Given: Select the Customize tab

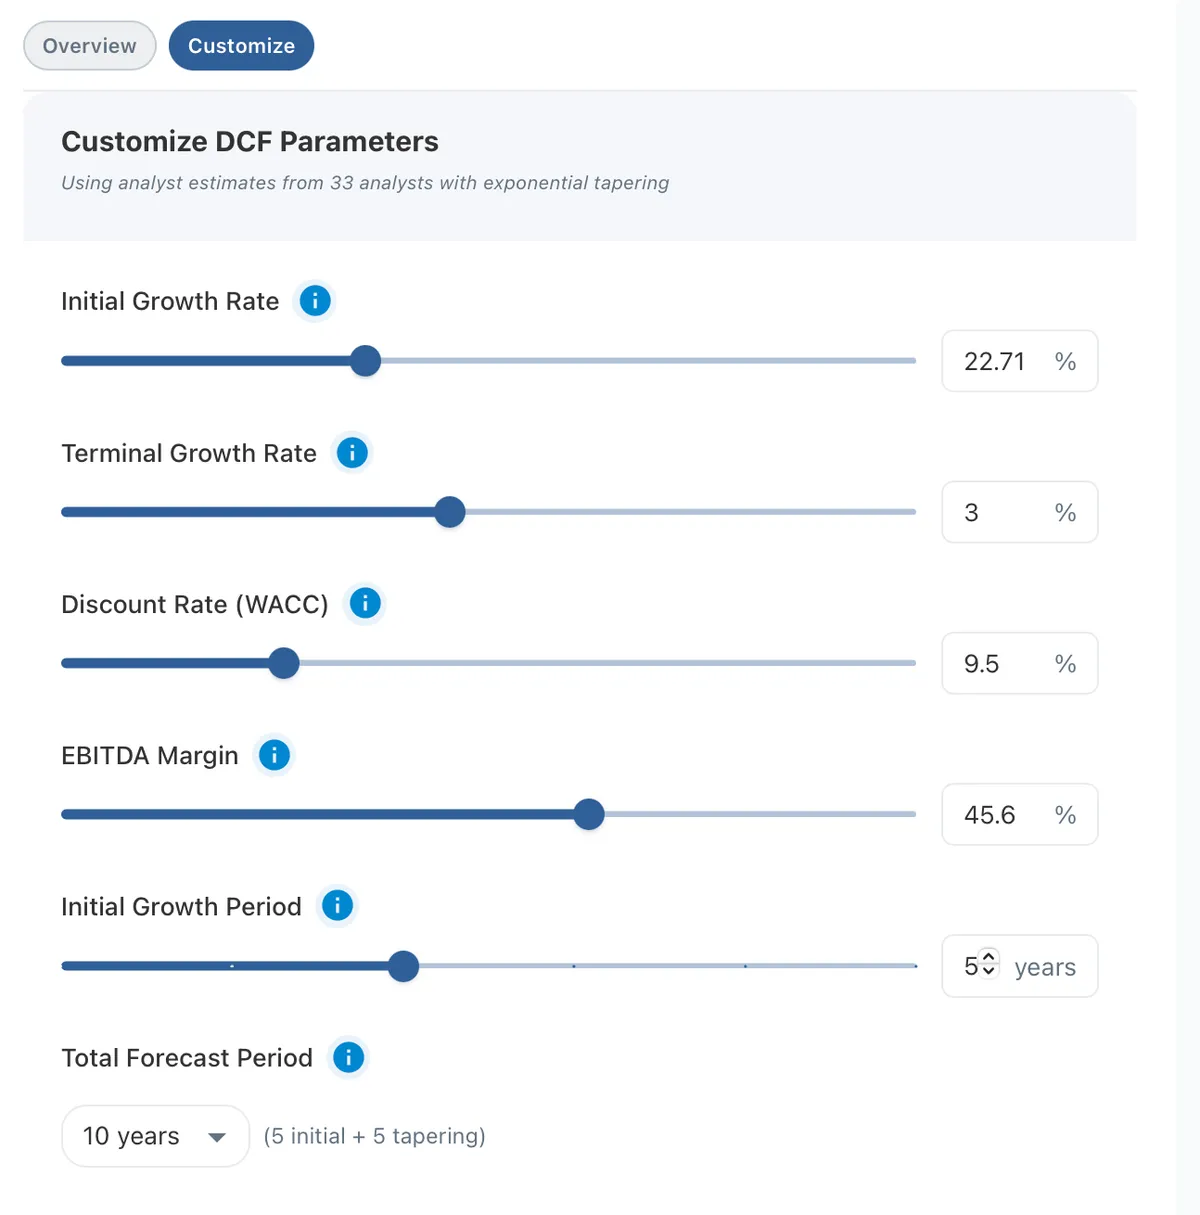Looking at the screenshot, I should [241, 46].
